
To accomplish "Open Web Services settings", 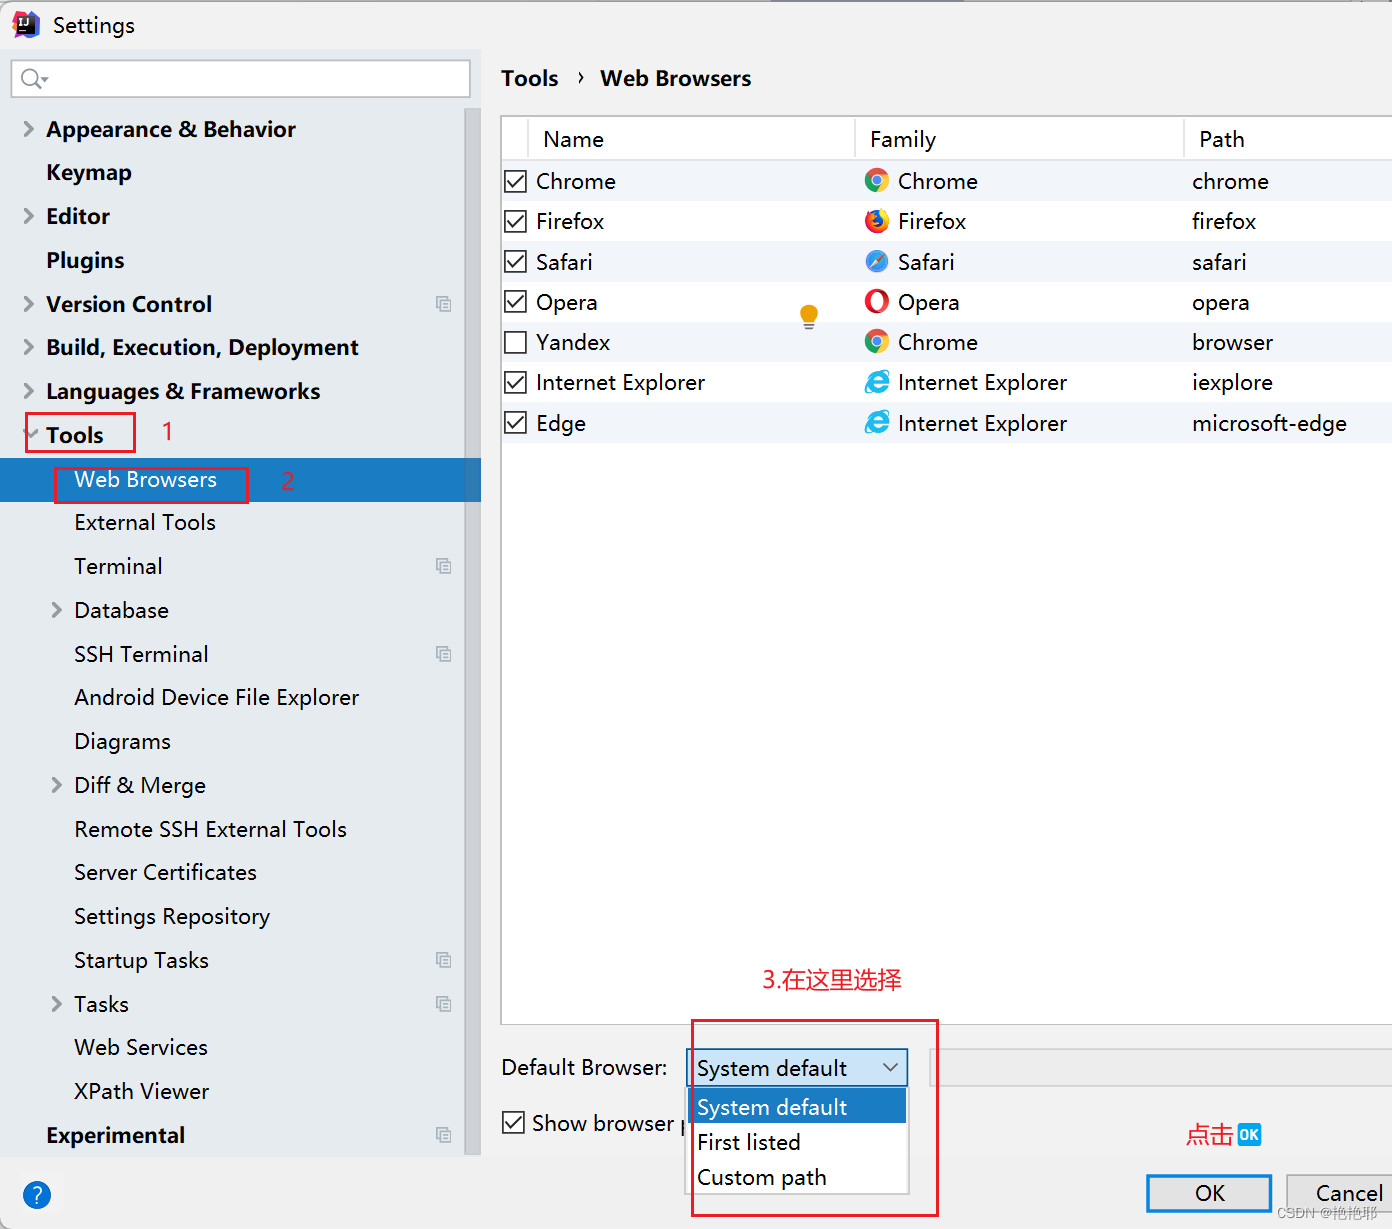I will pos(141,1047).
